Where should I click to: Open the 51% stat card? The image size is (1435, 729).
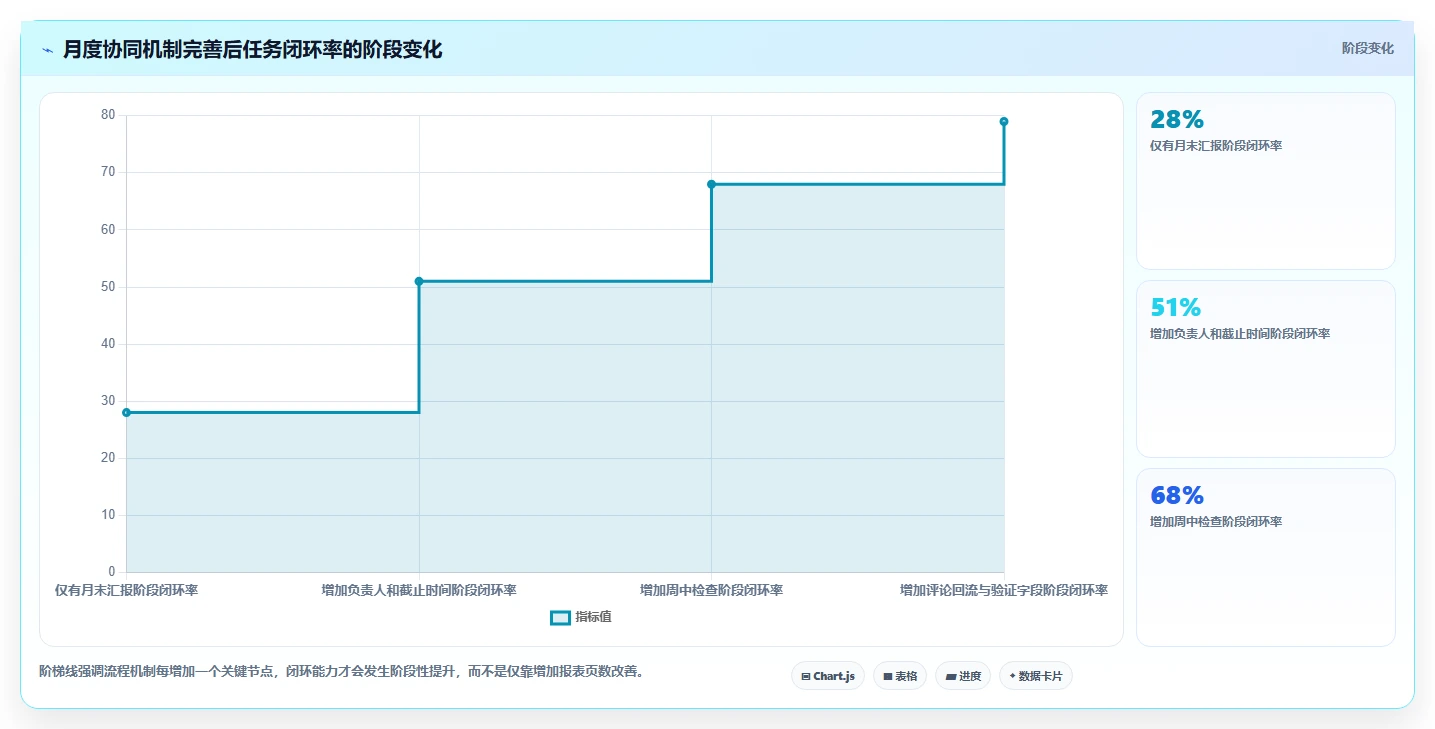(x=1265, y=369)
